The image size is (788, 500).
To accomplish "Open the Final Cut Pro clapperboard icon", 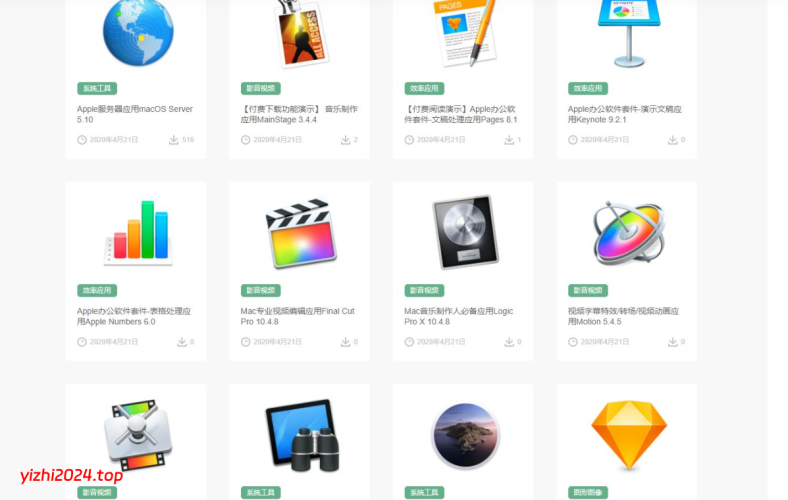I will coord(301,233).
